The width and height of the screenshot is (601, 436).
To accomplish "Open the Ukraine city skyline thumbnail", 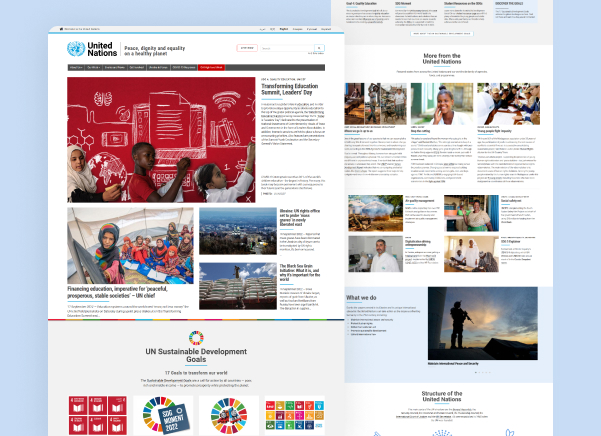I will pyautogui.click(x=238, y=231).
